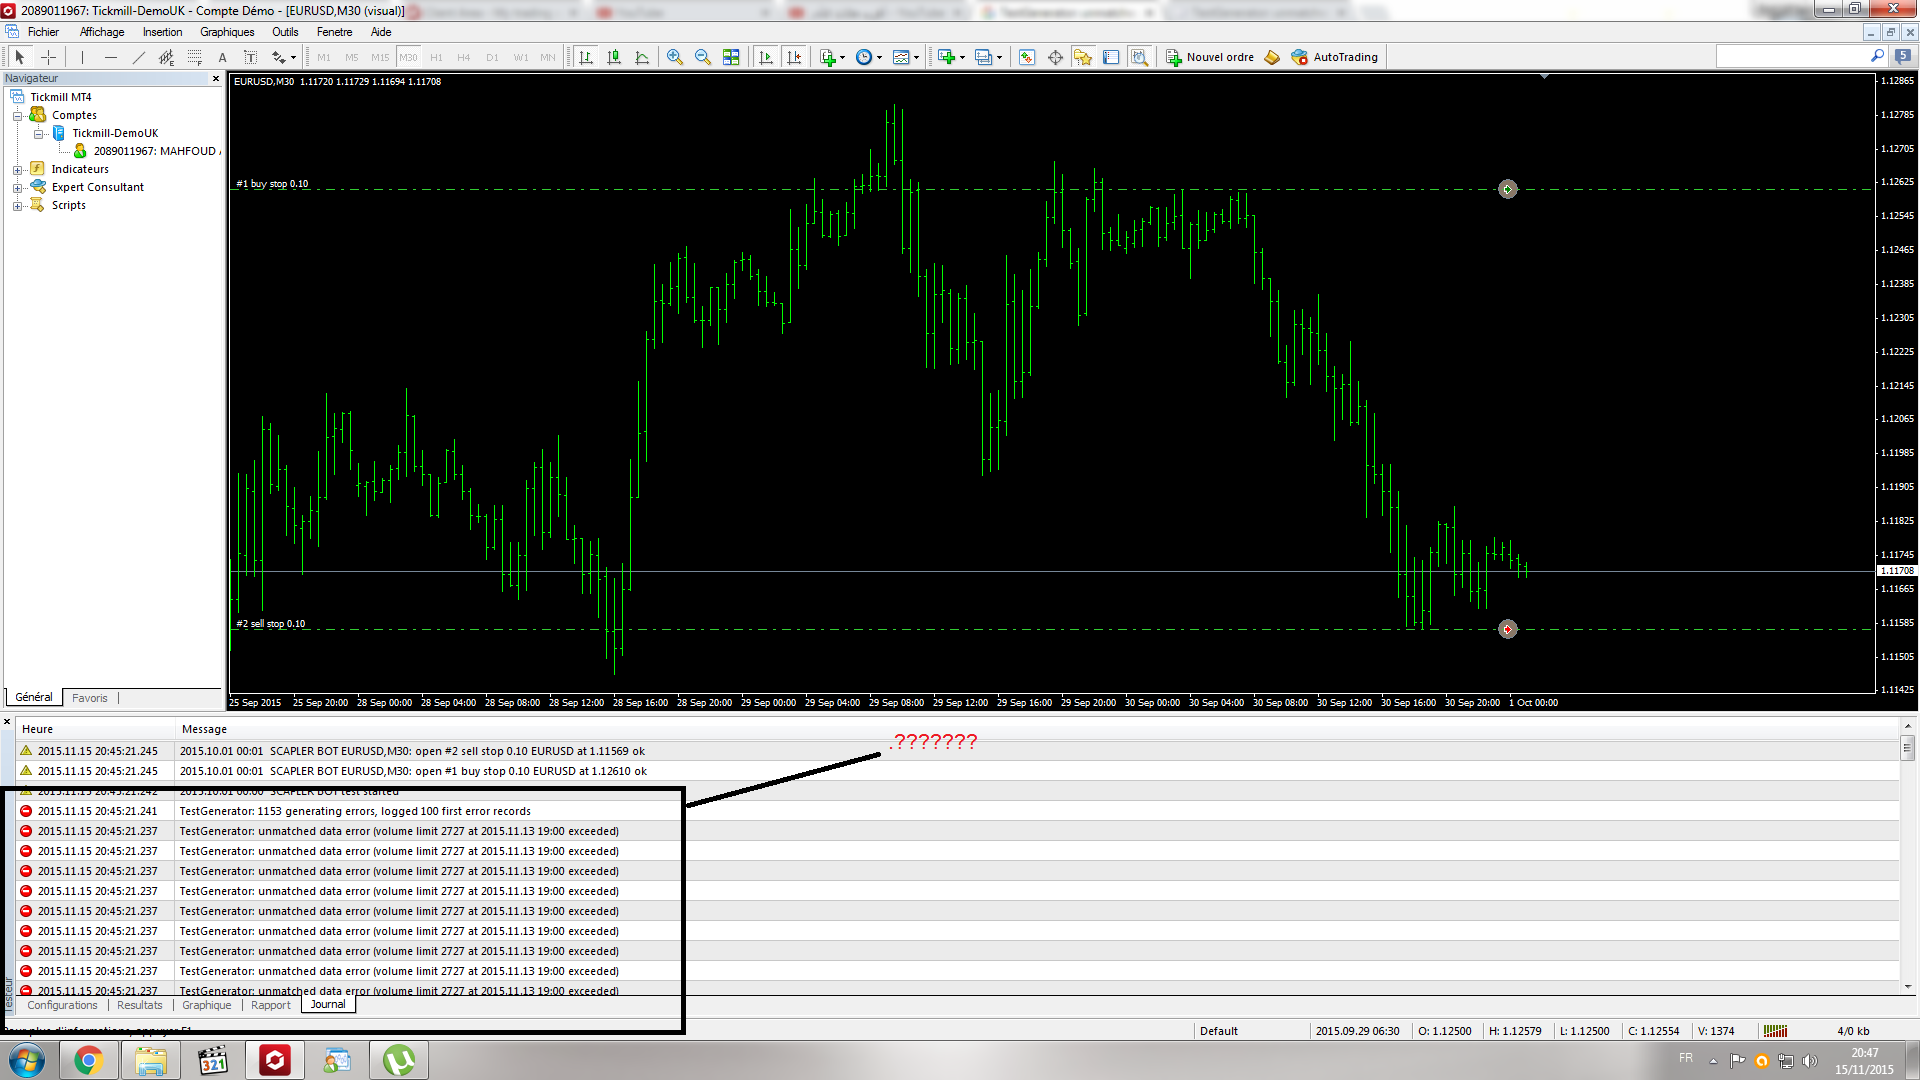
Task: Collapse the Comptes tree node
Action: (17, 116)
